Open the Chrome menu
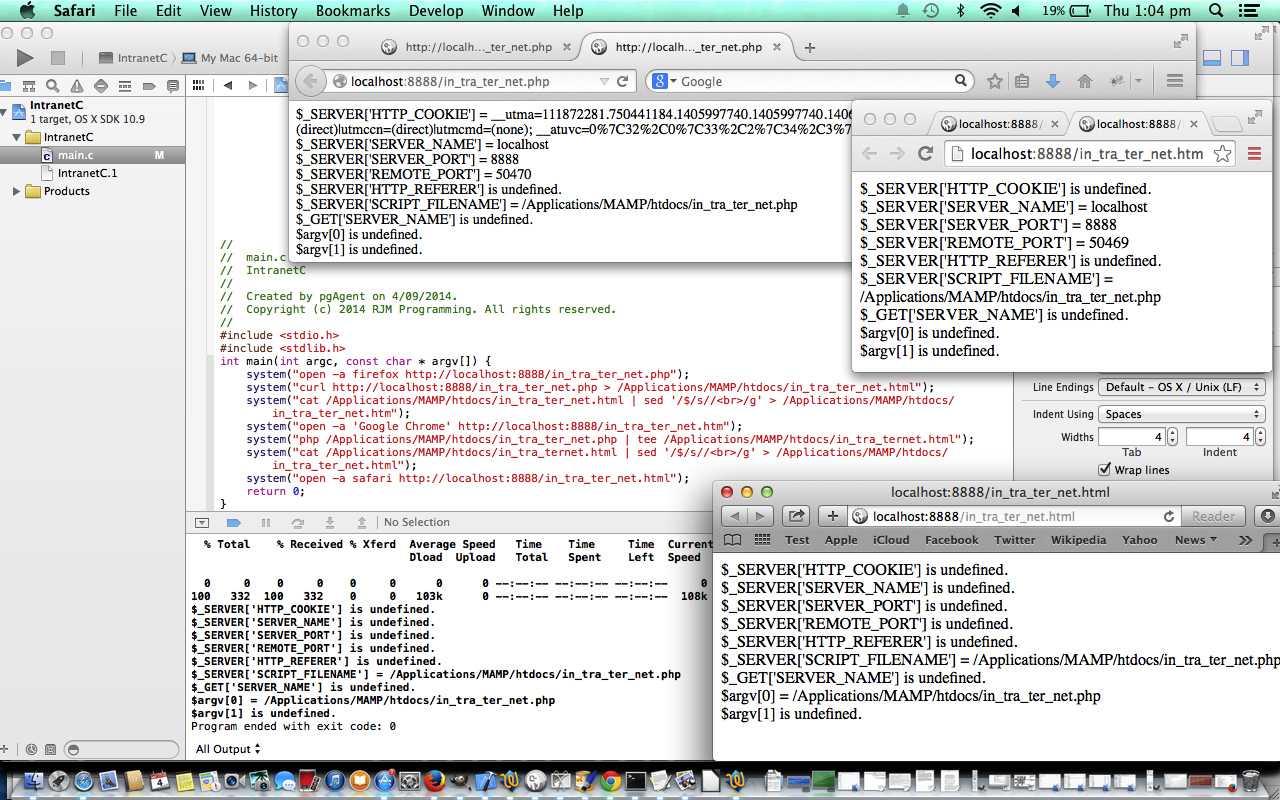Image resolution: width=1280 pixels, height=800 pixels. 1254,154
